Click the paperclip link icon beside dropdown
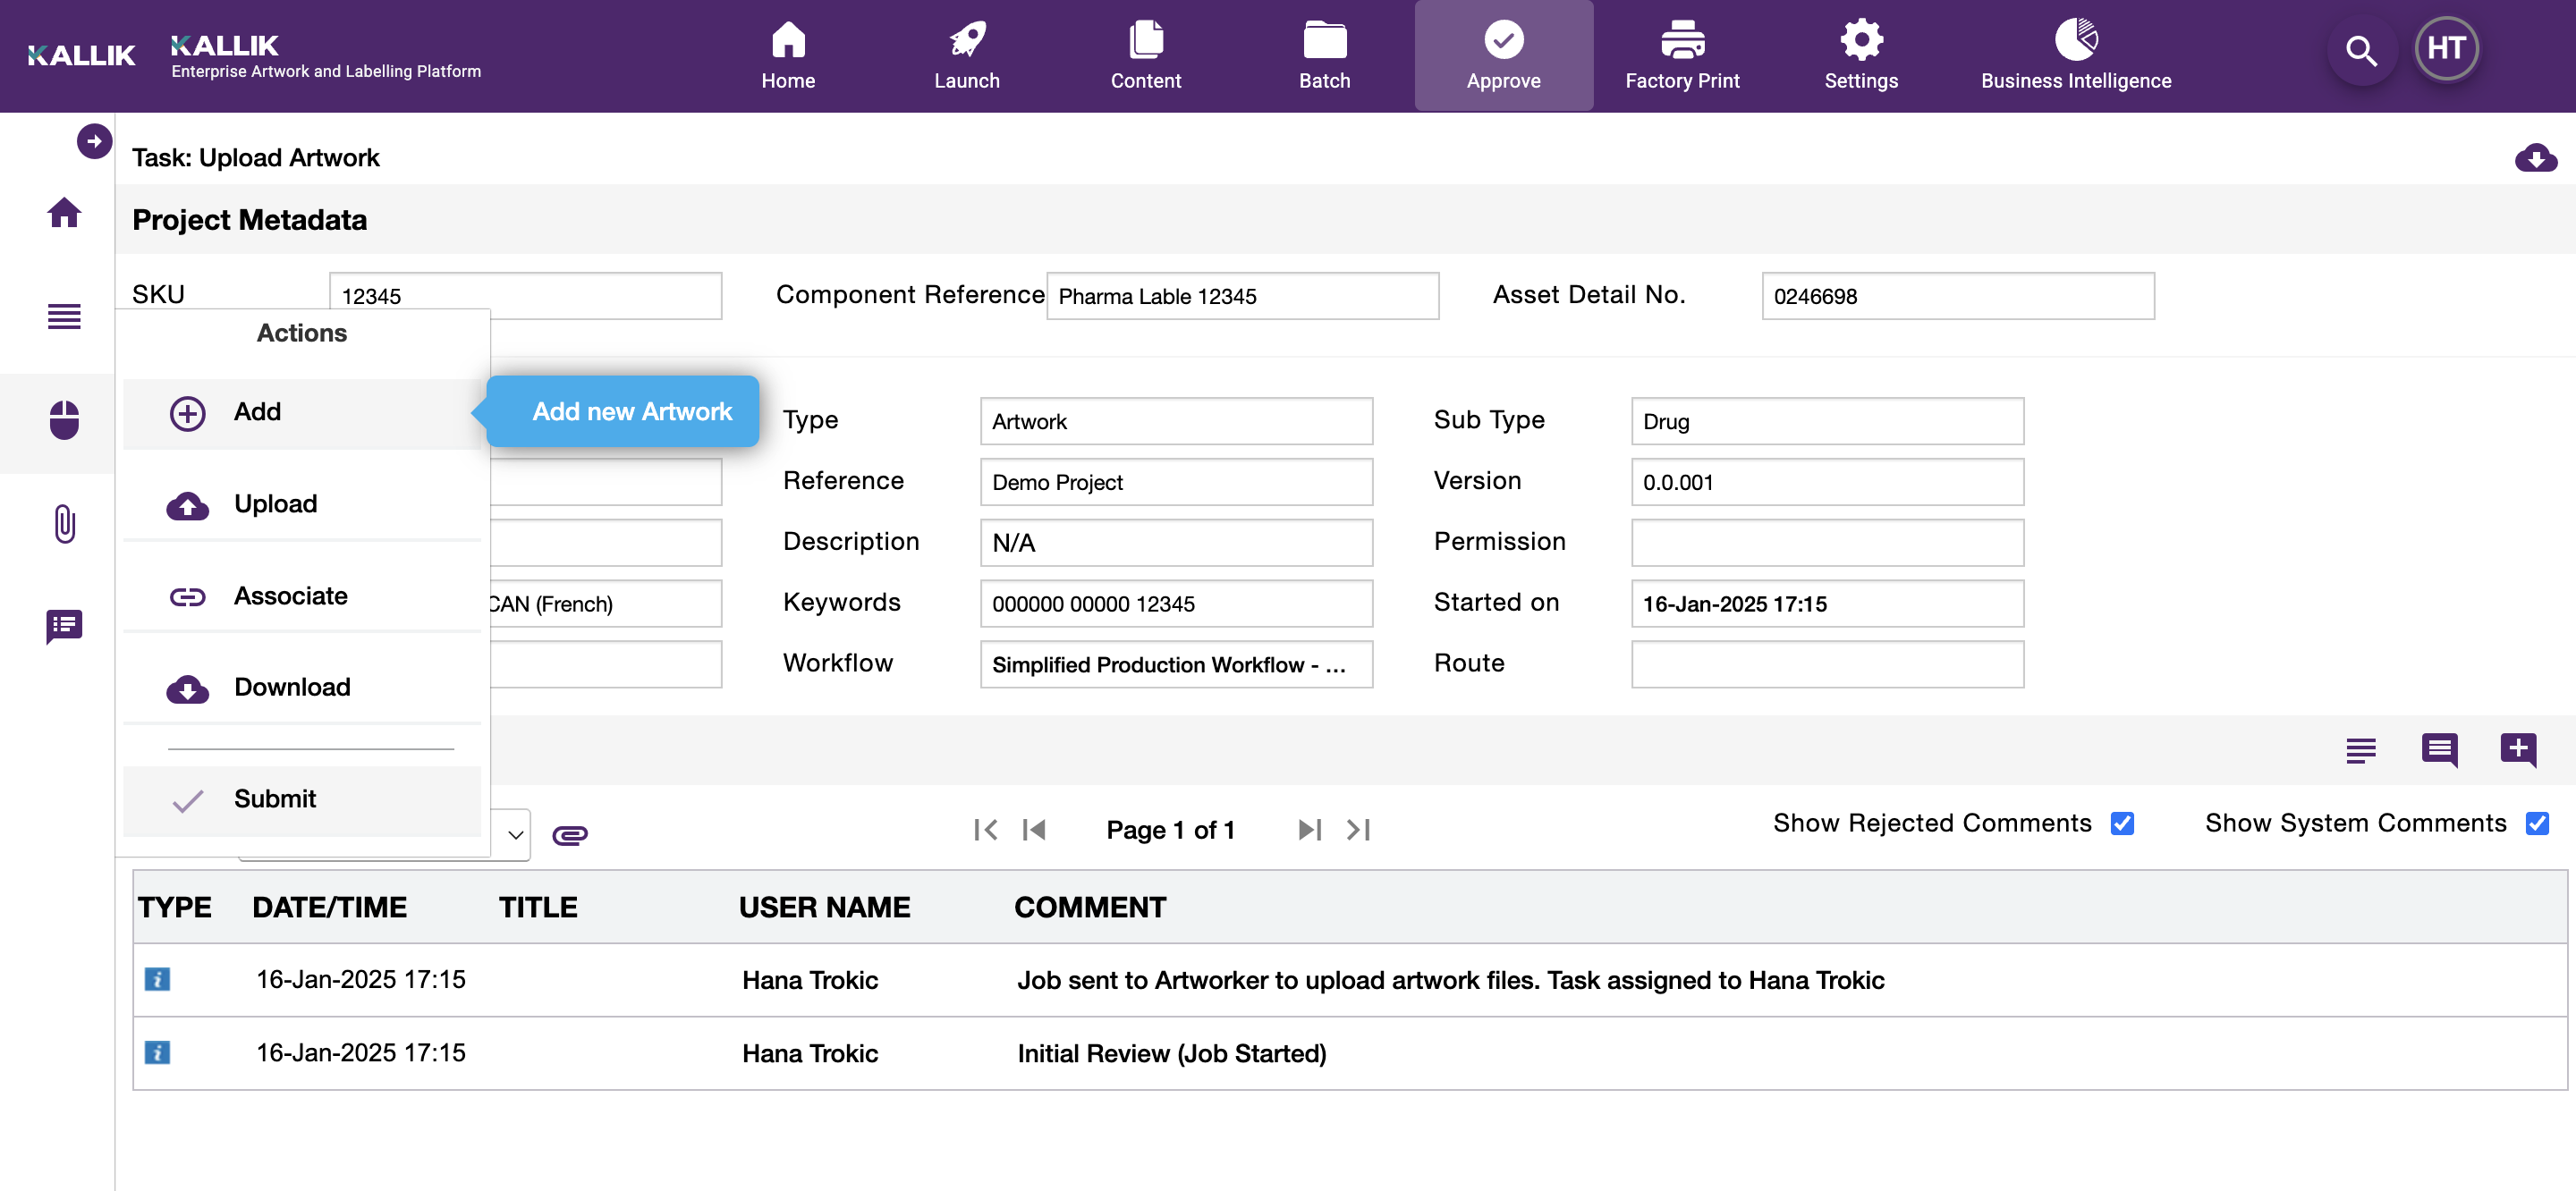 coord(569,834)
